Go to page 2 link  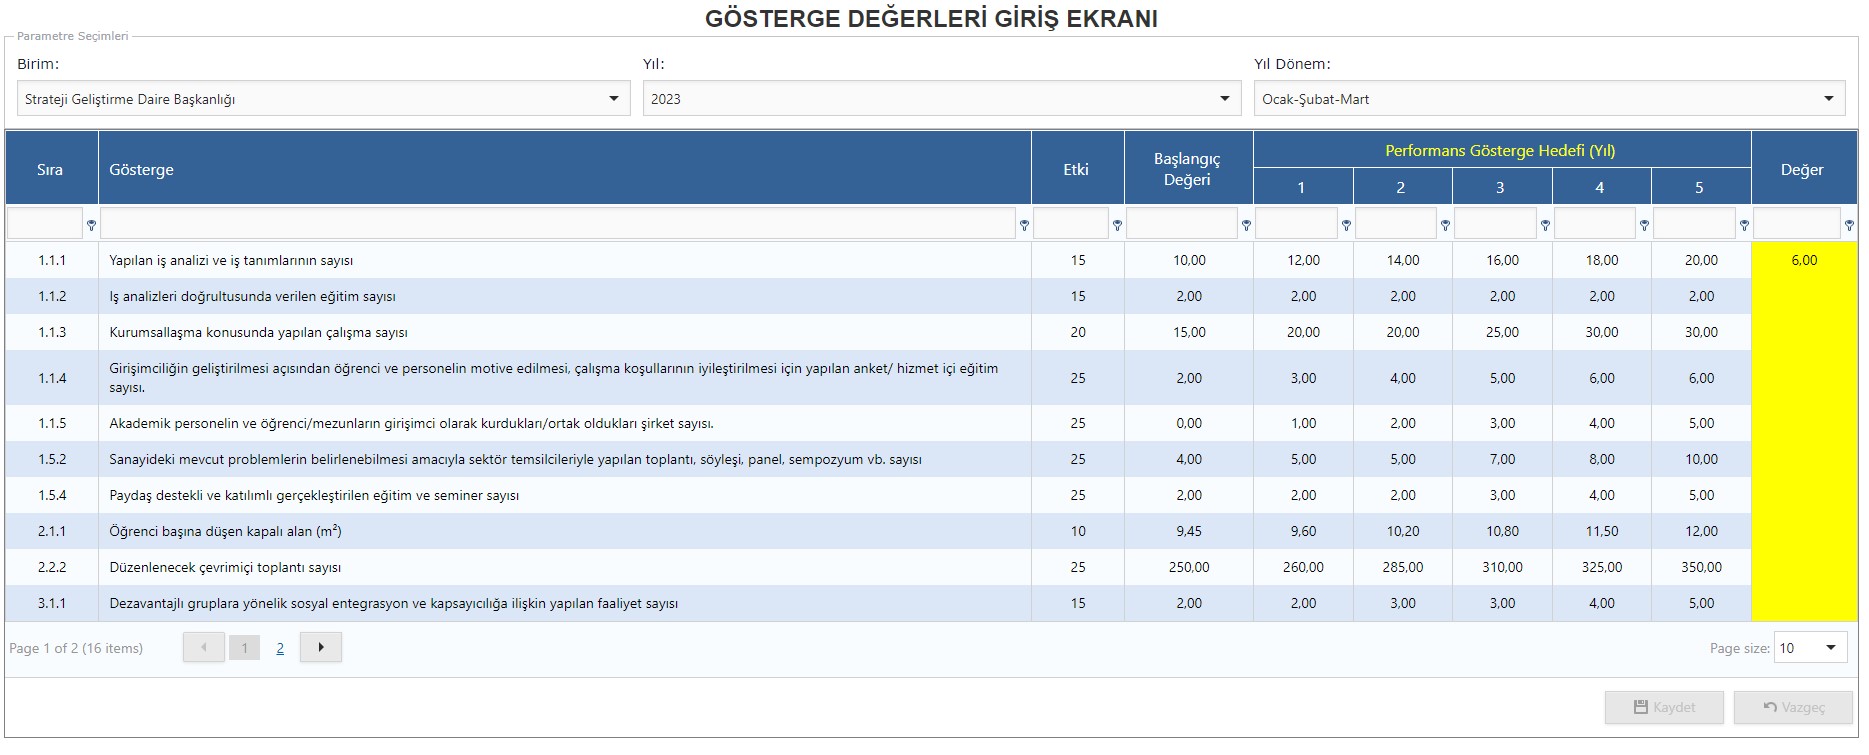tap(280, 648)
